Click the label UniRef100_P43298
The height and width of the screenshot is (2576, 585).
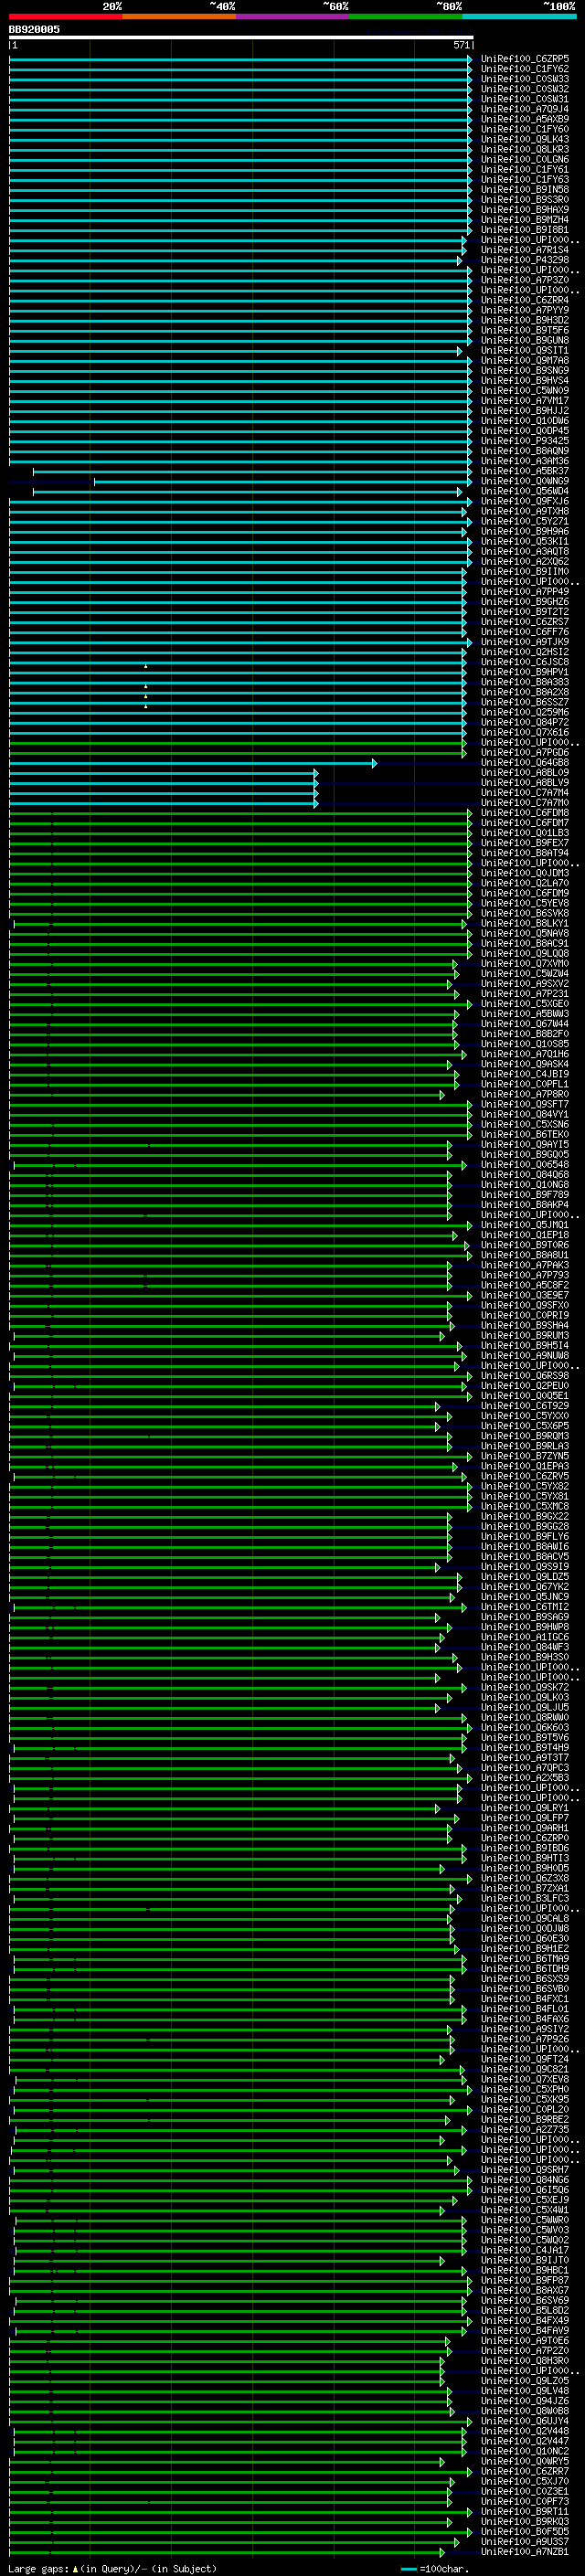click(x=525, y=260)
